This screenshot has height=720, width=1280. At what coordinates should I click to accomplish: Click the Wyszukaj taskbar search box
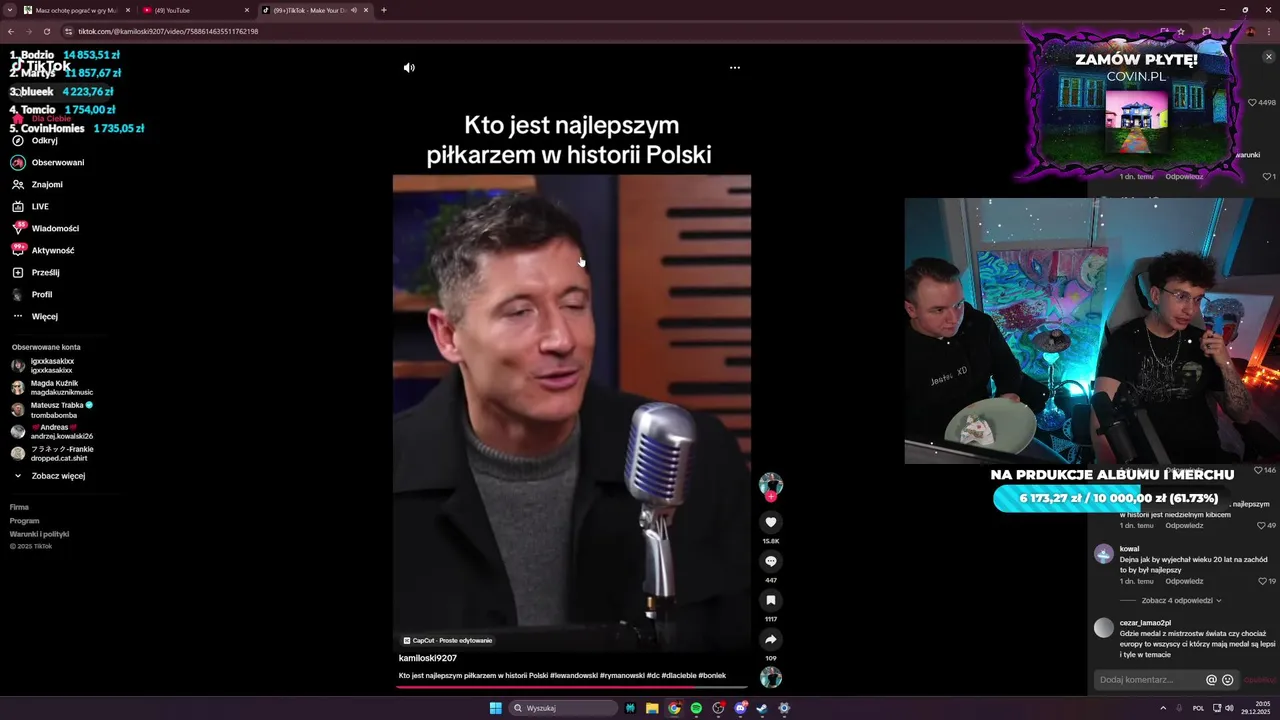pos(563,708)
